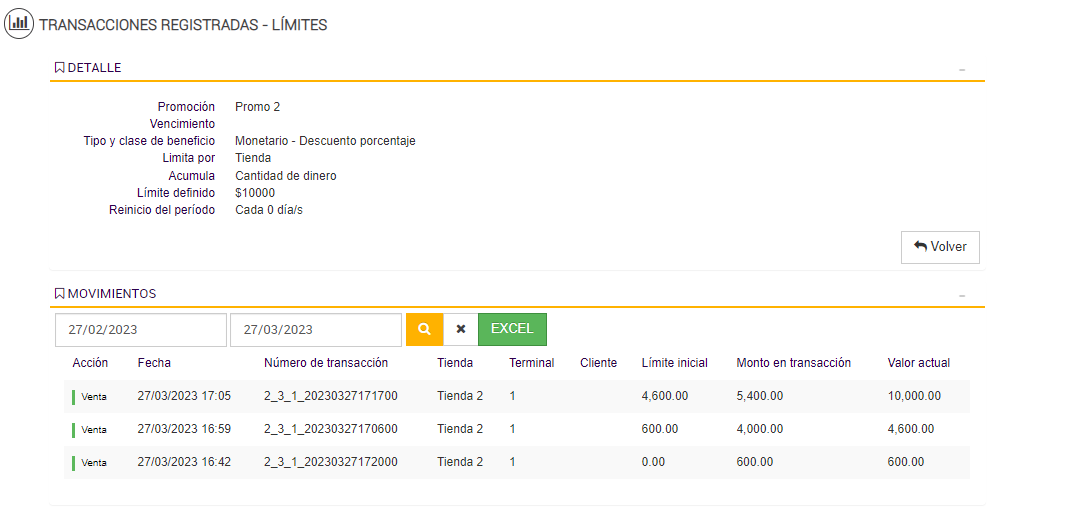The width and height of the screenshot is (1088, 523).
Task: Export movements with the EXCEL button
Action: coord(512,329)
